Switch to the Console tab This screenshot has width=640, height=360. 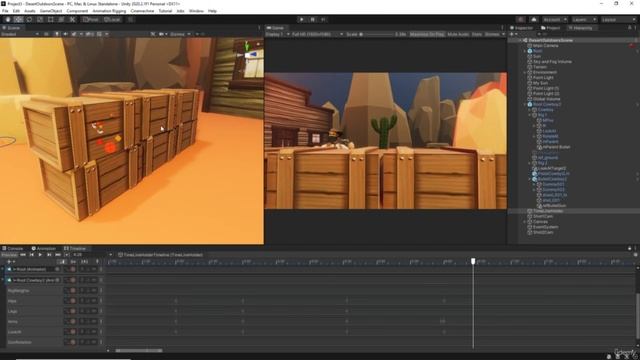(x=13, y=248)
